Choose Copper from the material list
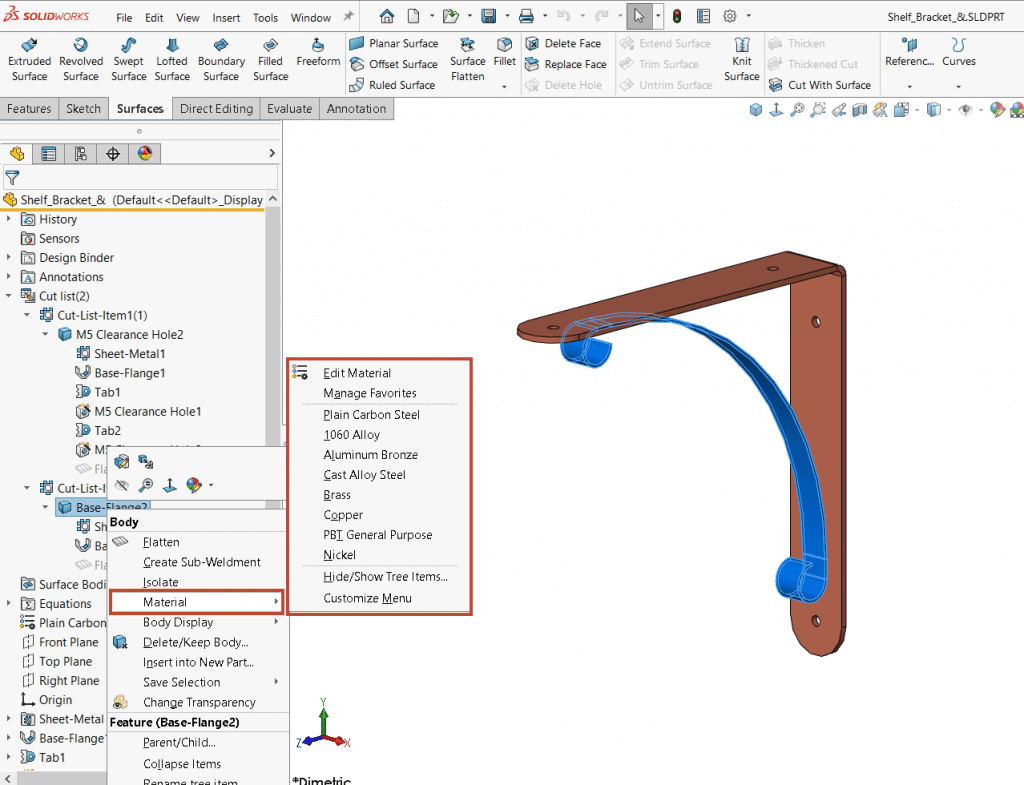The height and width of the screenshot is (785, 1024). (x=343, y=515)
